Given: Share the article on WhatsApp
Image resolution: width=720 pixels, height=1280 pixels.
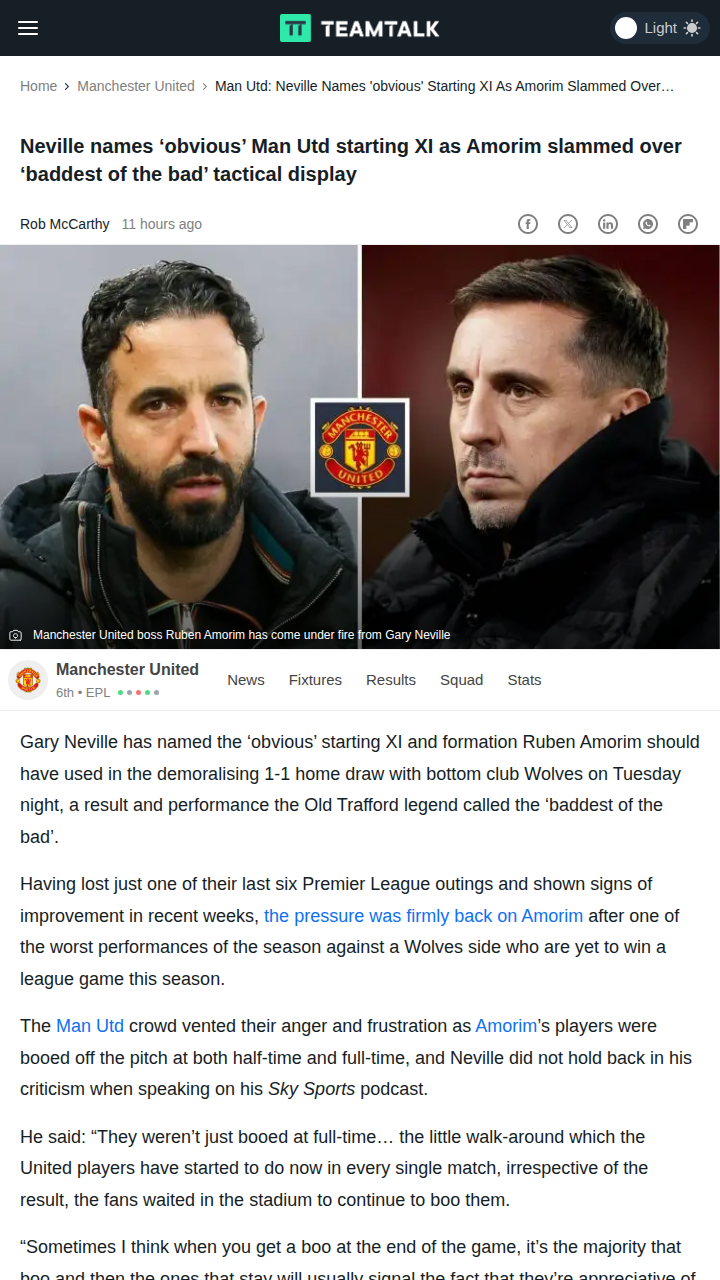Looking at the screenshot, I should coord(648,224).
